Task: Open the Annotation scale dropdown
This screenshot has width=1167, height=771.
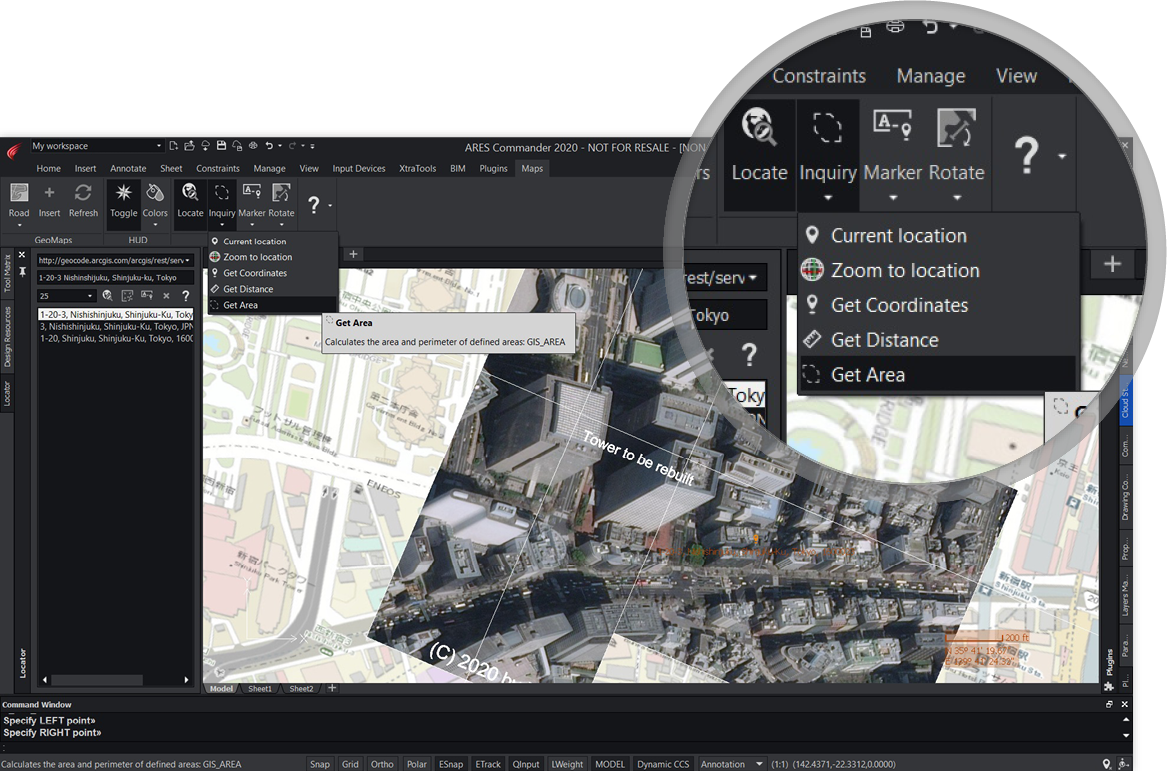Action: click(759, 764)
